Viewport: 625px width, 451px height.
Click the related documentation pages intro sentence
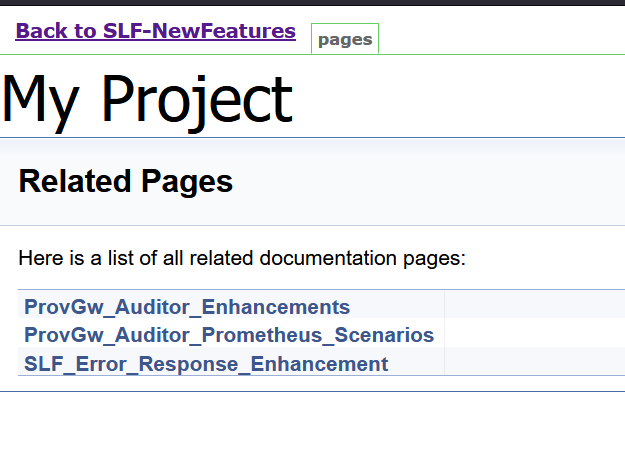[x=242, y=258]
